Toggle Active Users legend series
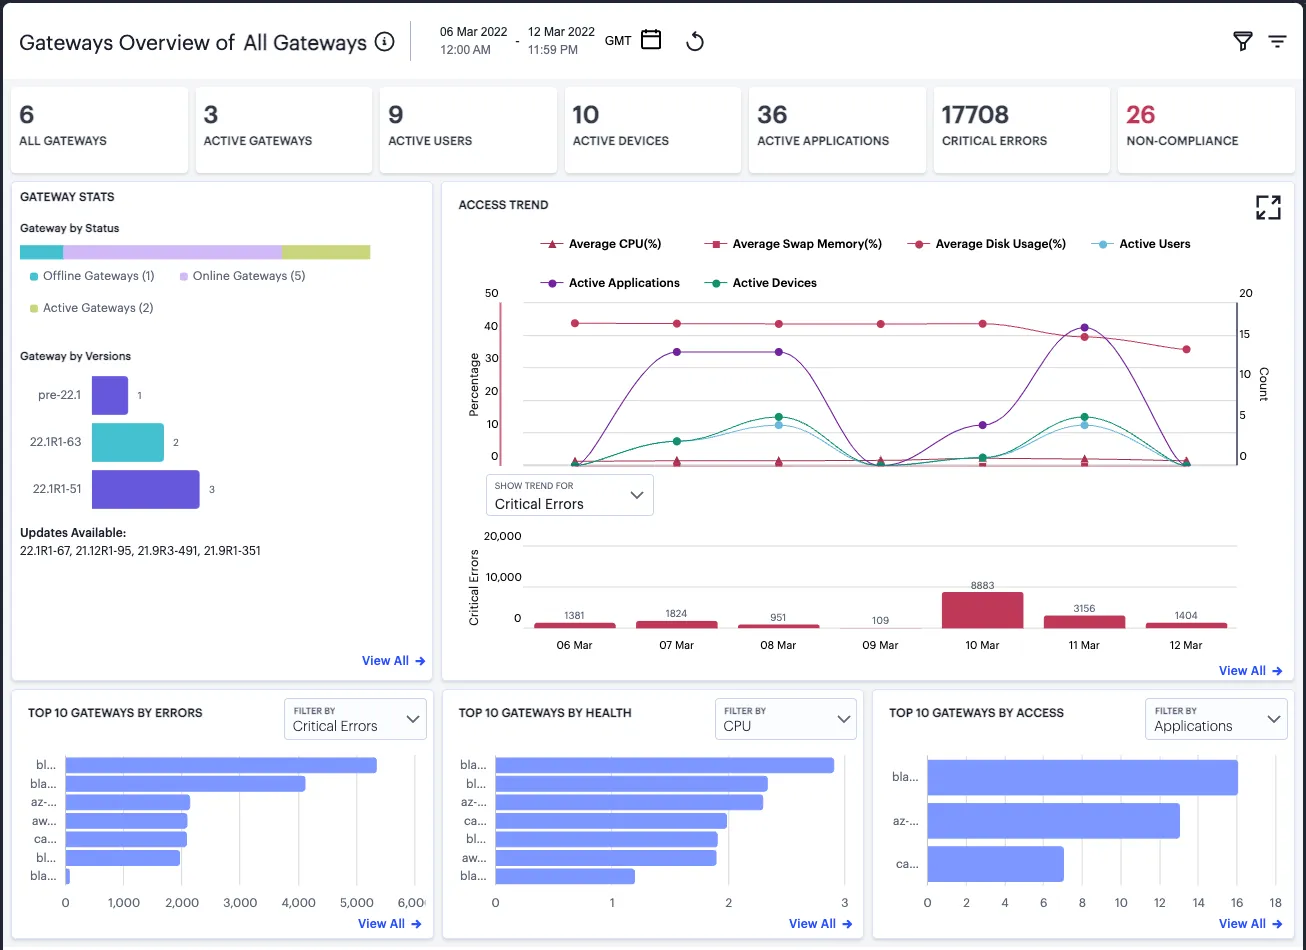 1141,244
